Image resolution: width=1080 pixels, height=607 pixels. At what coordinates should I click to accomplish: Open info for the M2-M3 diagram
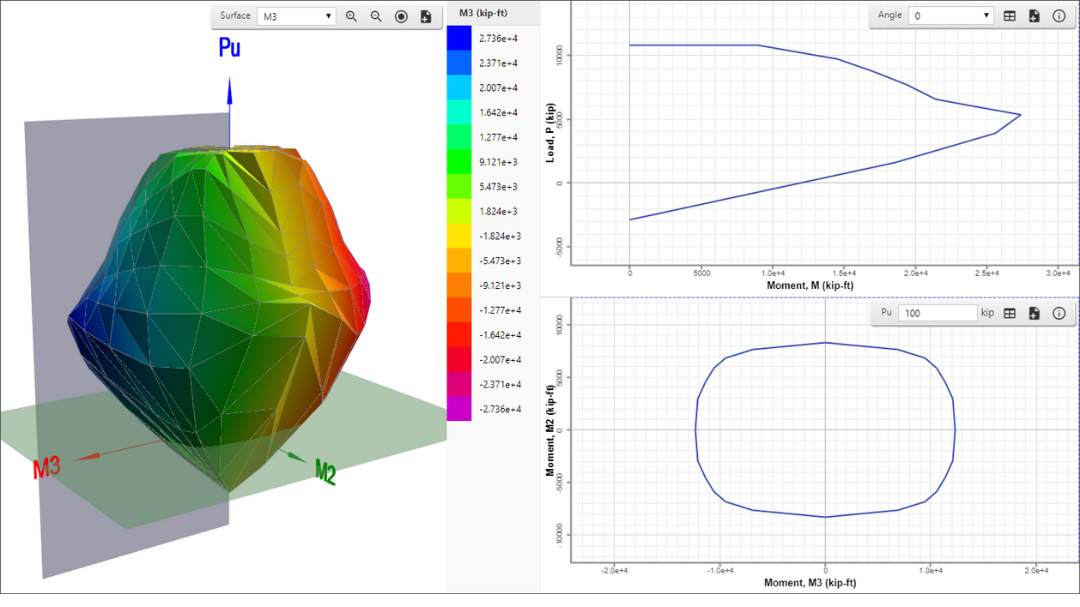tap(1058, 313)
